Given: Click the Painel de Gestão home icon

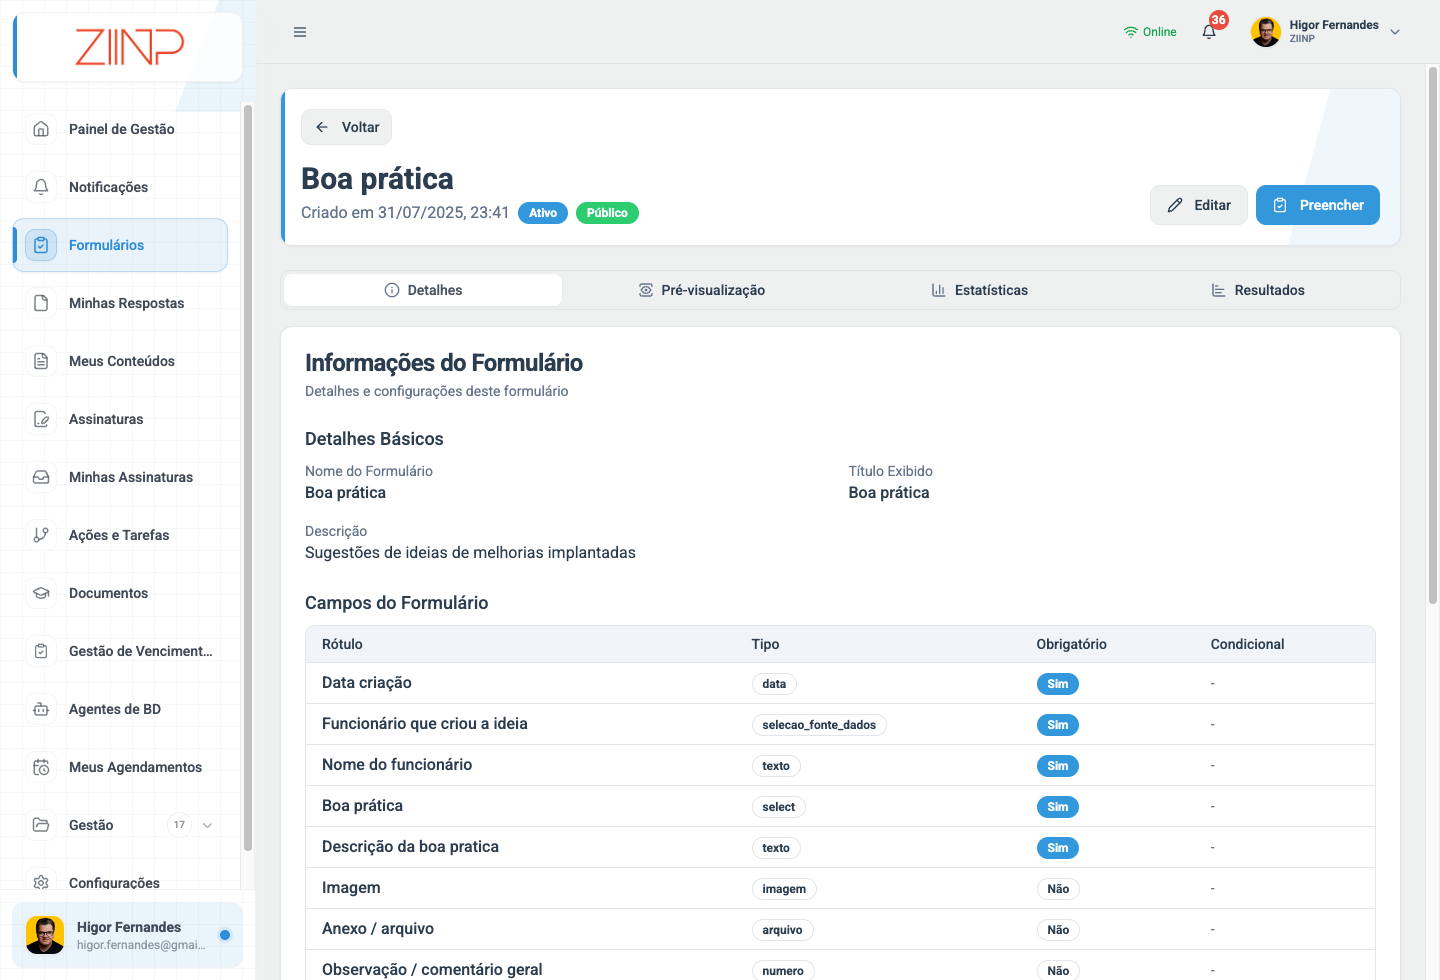Looking at the screenshot, I should click(x=41, y=129).
